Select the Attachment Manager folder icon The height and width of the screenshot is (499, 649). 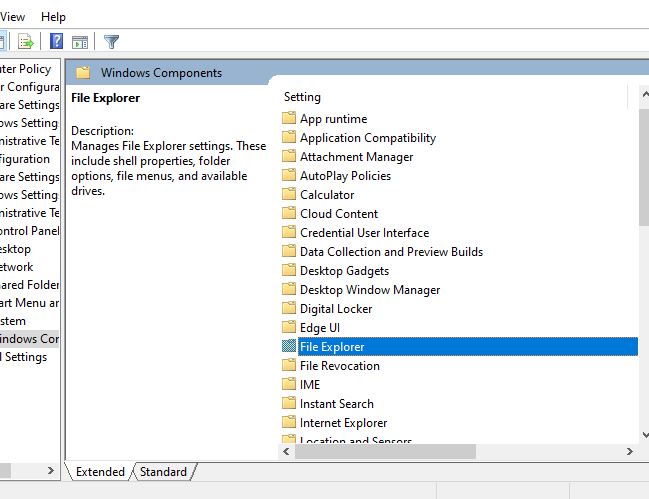(289, 156)
